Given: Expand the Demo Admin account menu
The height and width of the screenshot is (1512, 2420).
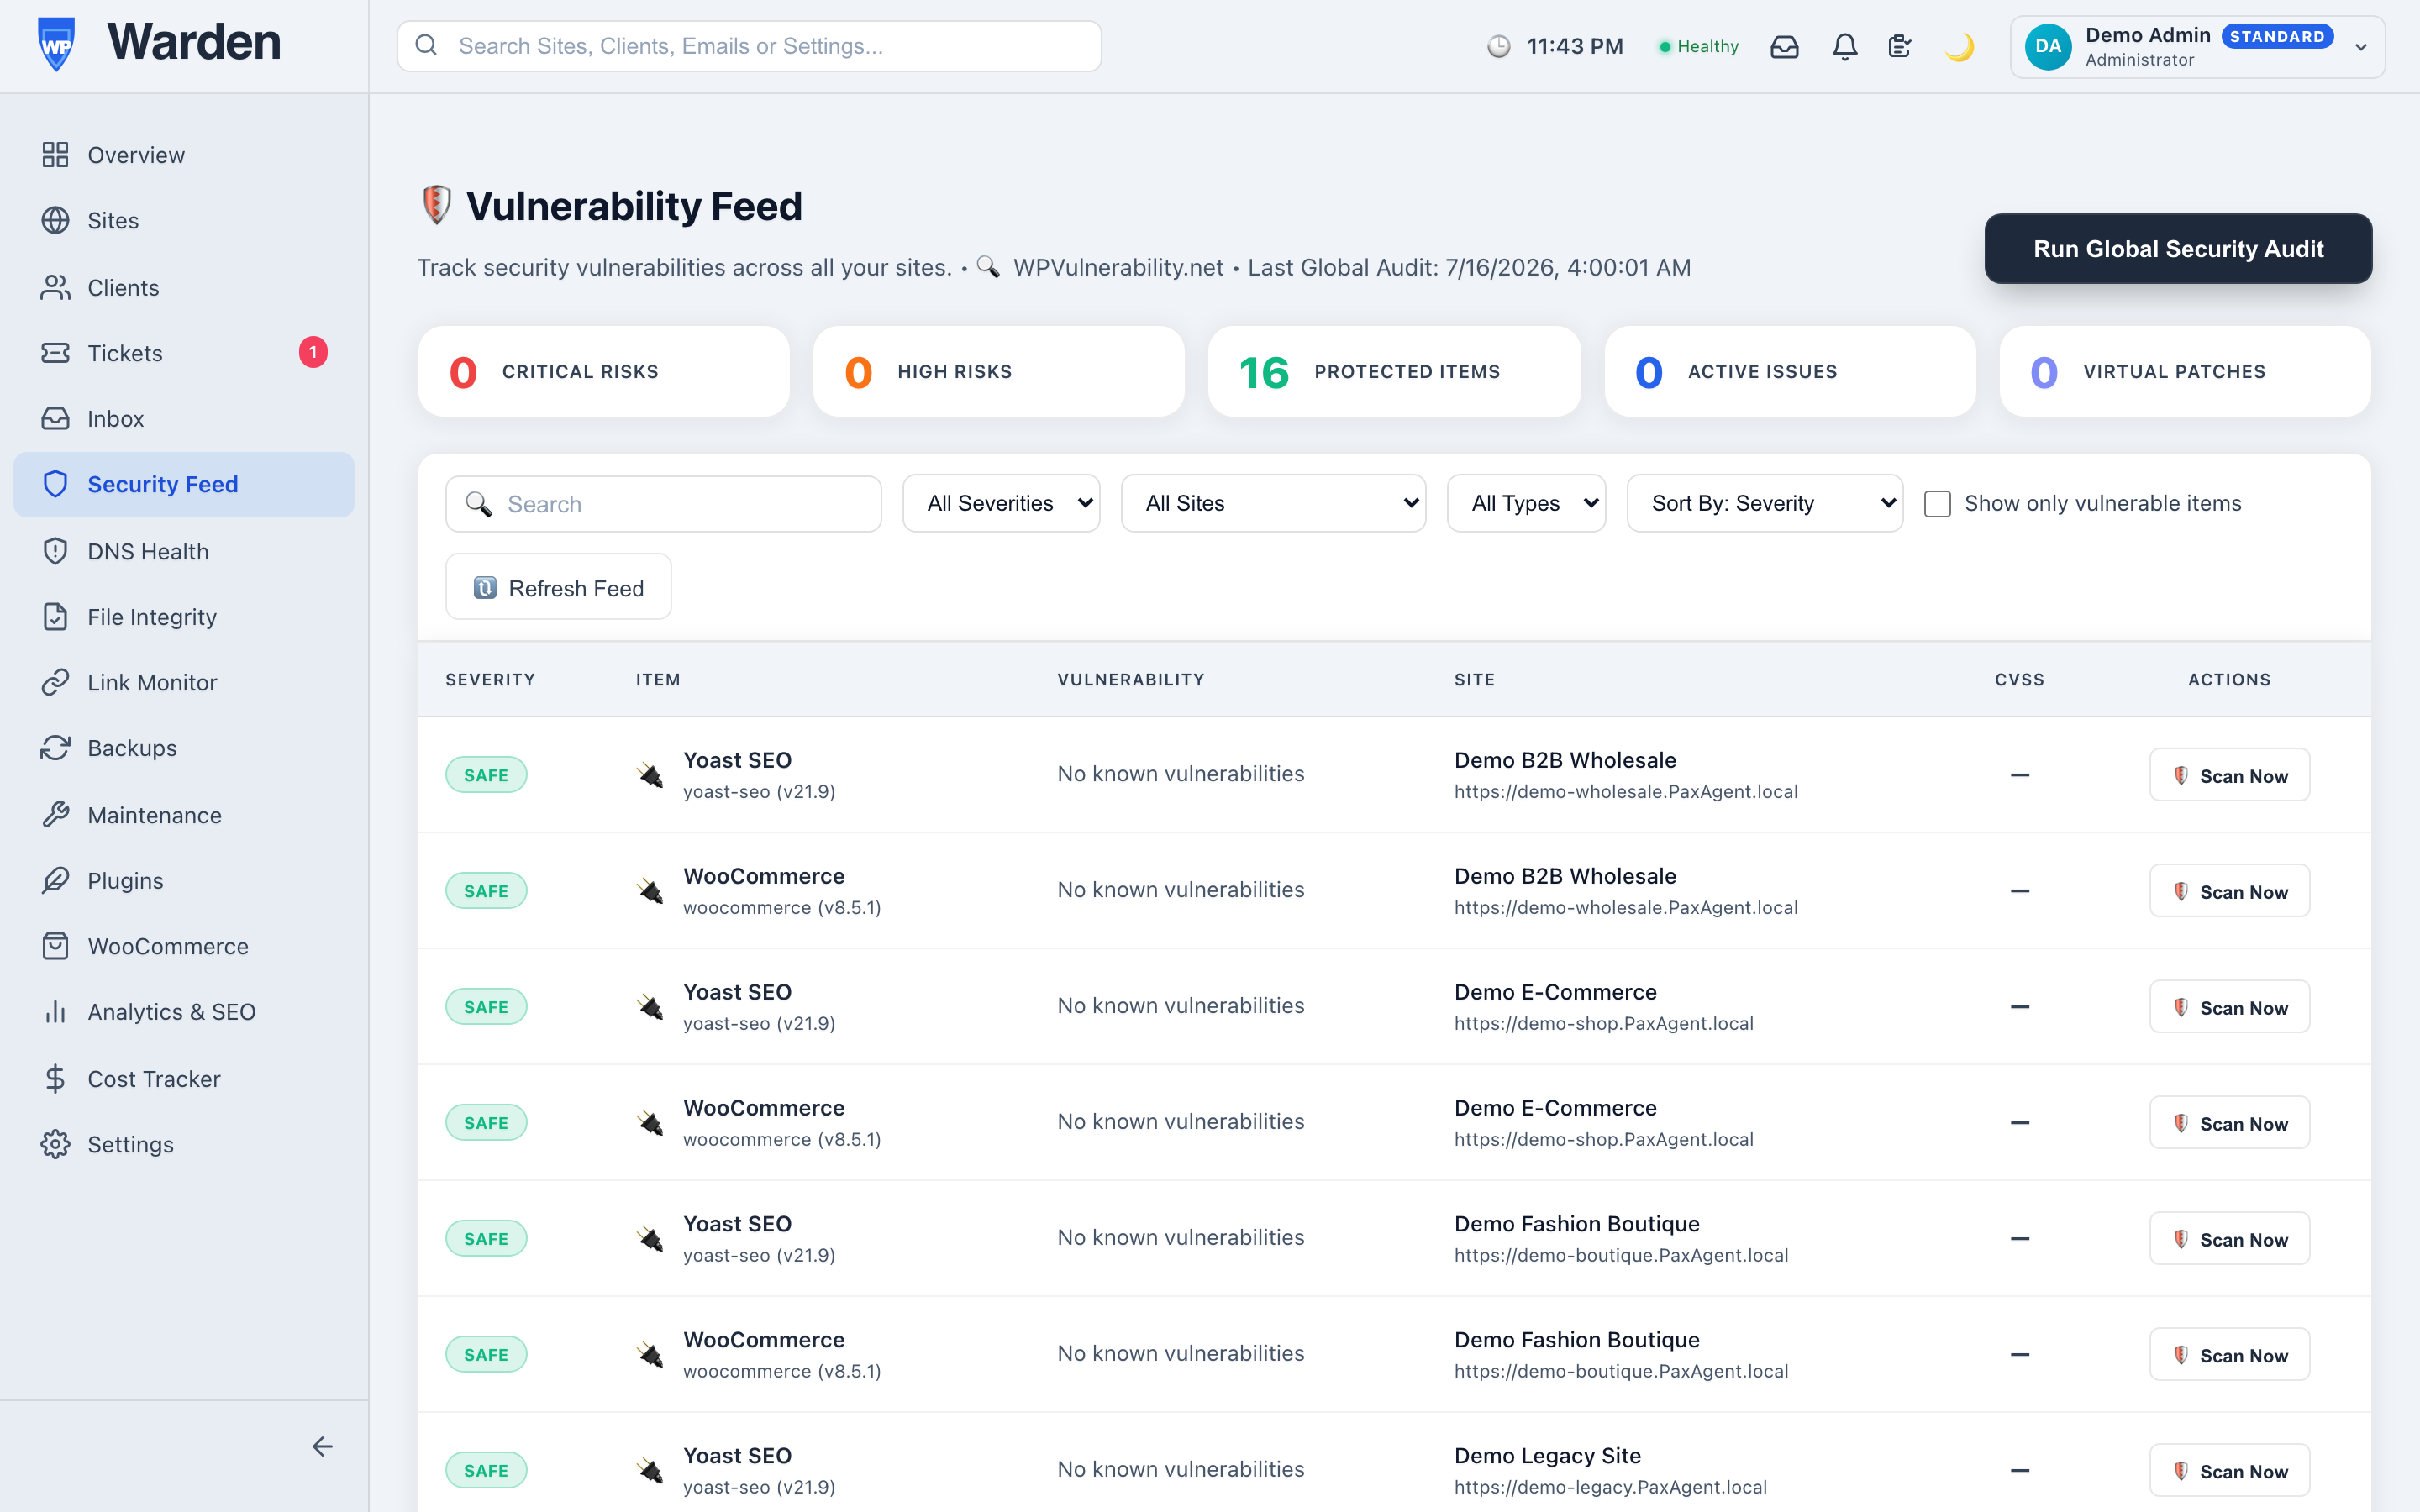Looking at the screenshot, I should pos(2197,46).
